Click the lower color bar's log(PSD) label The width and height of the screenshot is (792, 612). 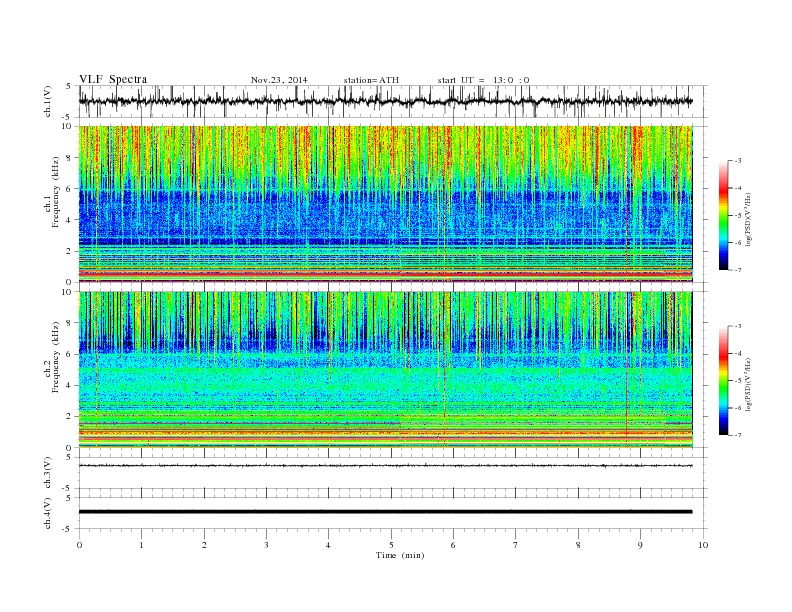pos(748,383)
